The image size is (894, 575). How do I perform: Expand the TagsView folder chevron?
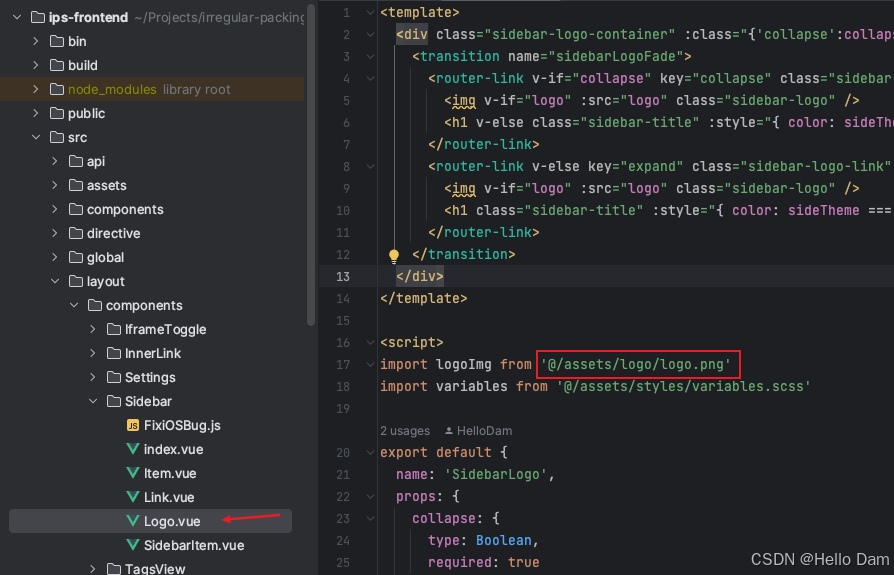click(93, 568)
